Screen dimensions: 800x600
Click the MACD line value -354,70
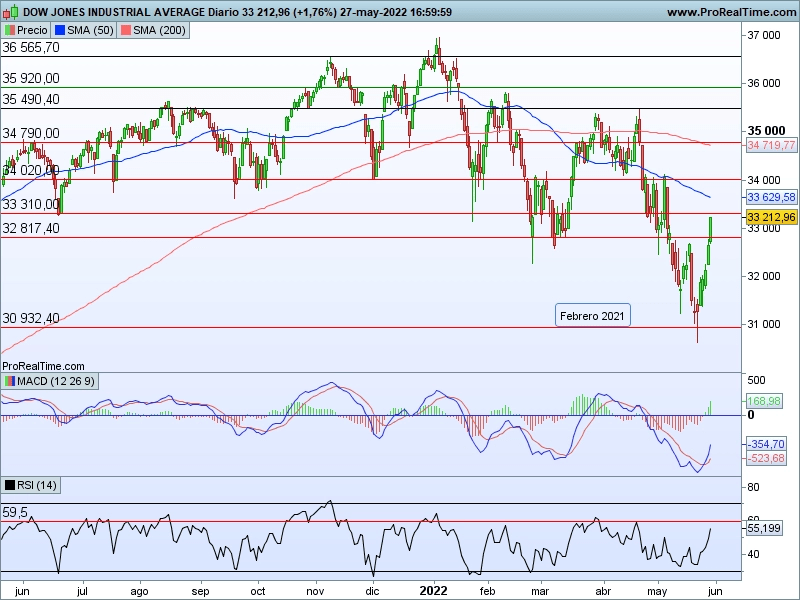point(766,444)
